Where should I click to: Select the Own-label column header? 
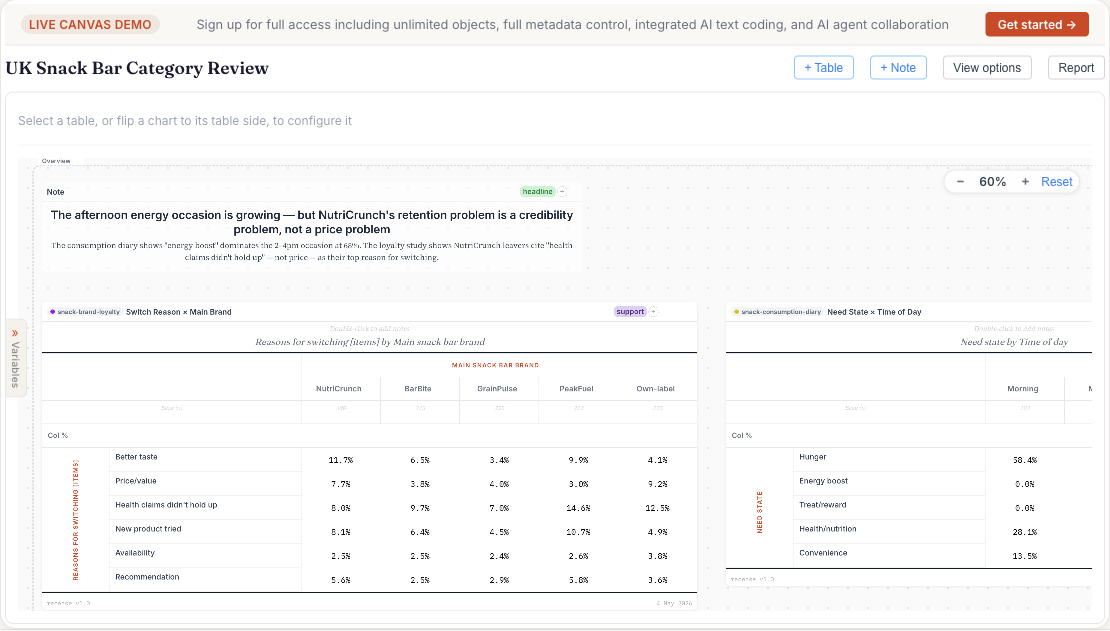(x=655, y=389)
